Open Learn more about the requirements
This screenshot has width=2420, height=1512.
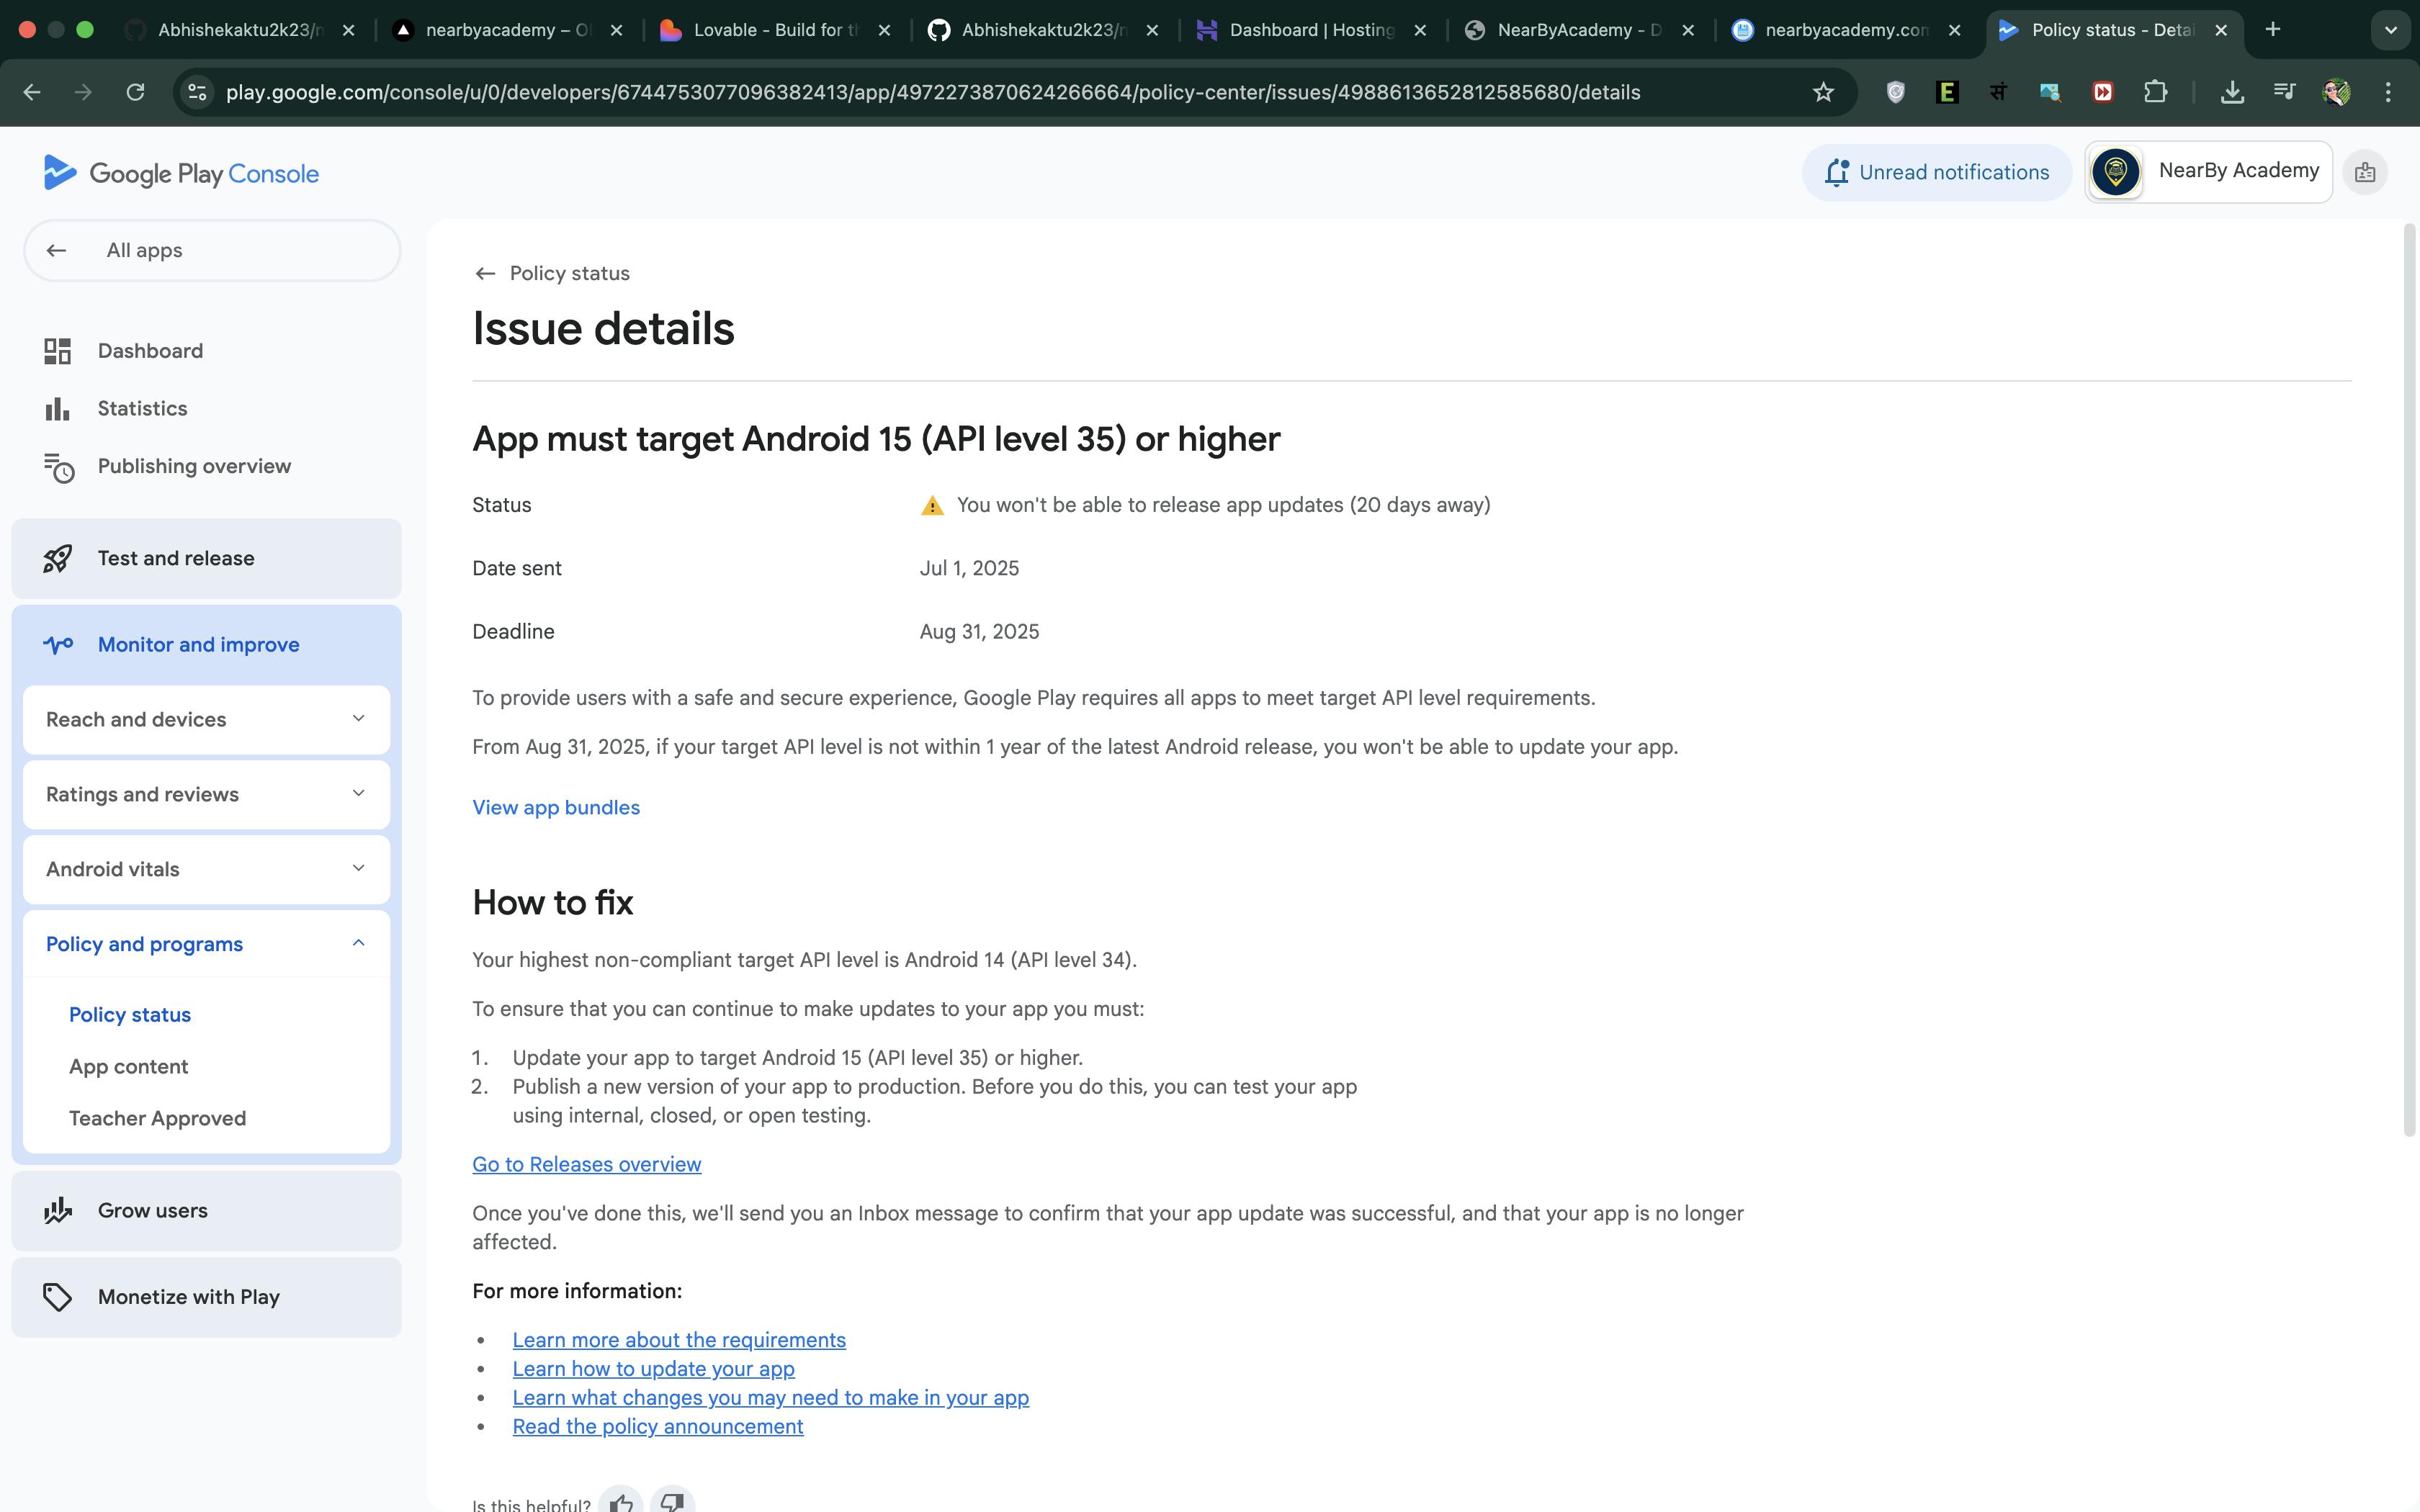click(679, 1341)
